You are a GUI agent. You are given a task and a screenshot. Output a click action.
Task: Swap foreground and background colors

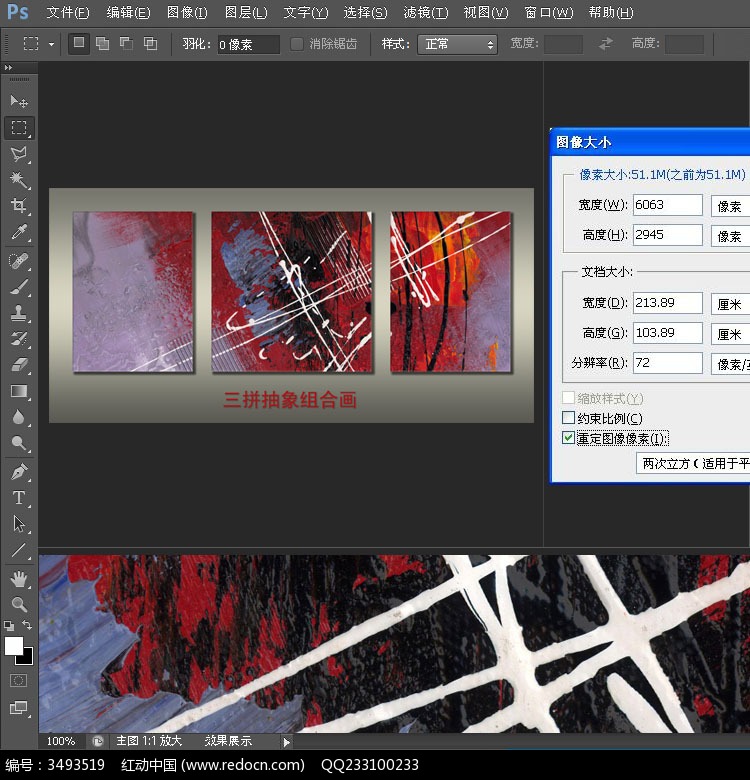(x=27, y=625)
